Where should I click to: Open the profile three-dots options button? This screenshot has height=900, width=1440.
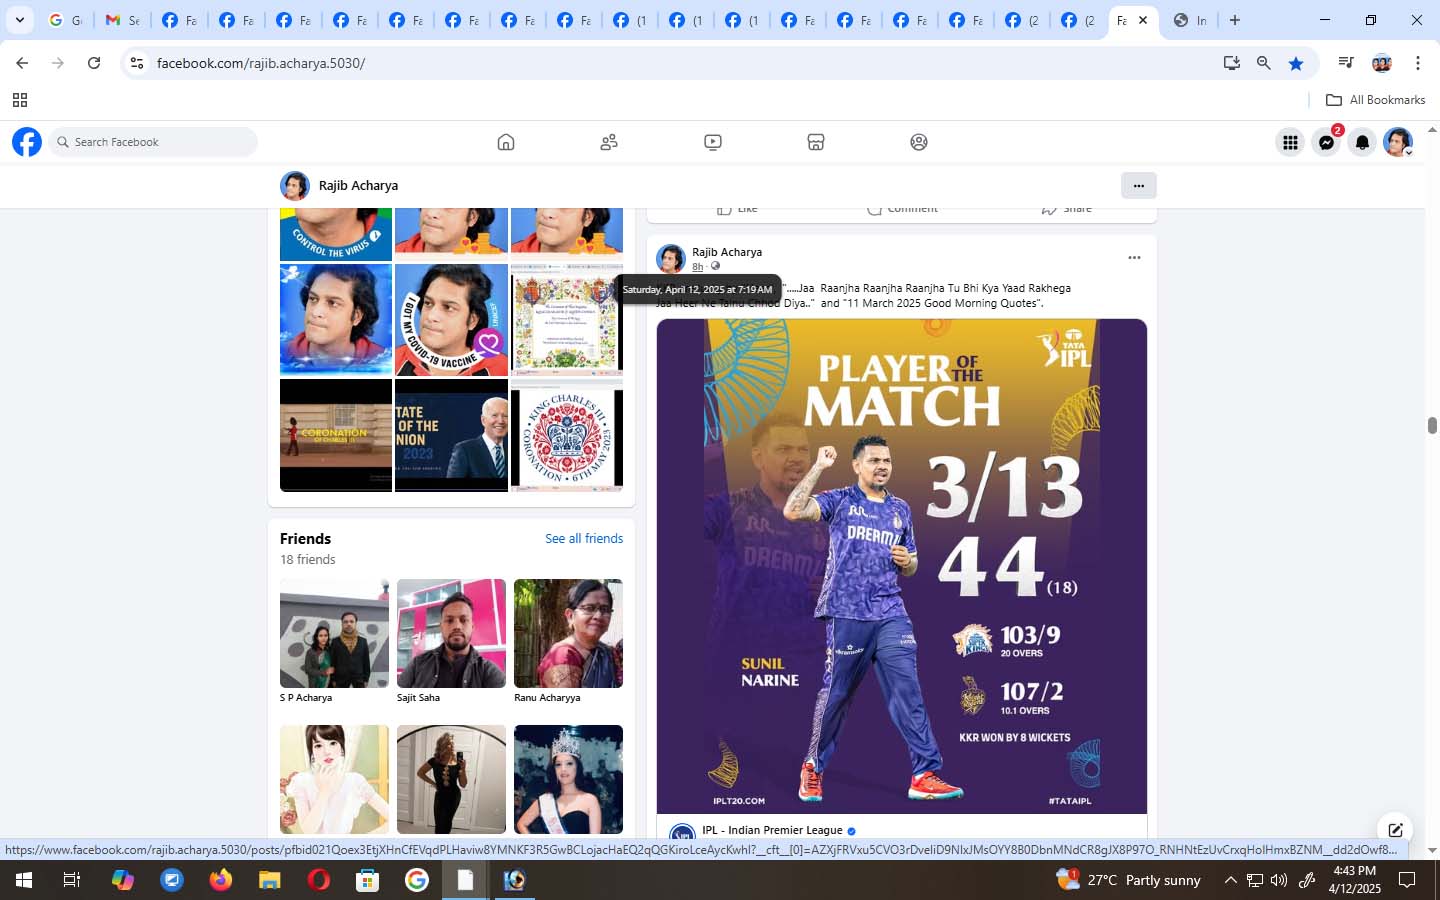tap(1138, 185)
